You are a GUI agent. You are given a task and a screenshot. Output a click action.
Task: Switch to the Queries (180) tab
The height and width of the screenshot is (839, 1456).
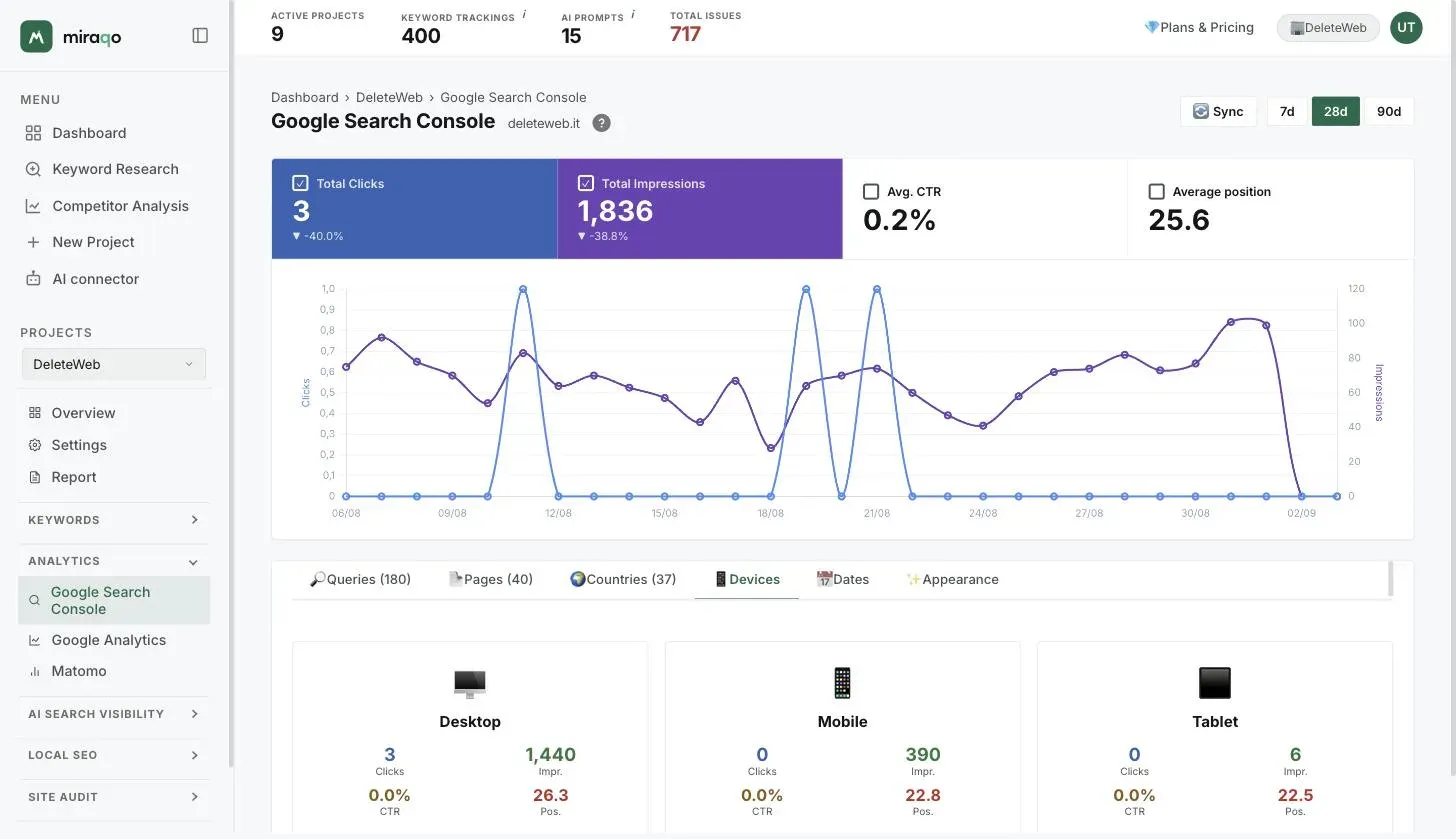[x=360, y=579]
